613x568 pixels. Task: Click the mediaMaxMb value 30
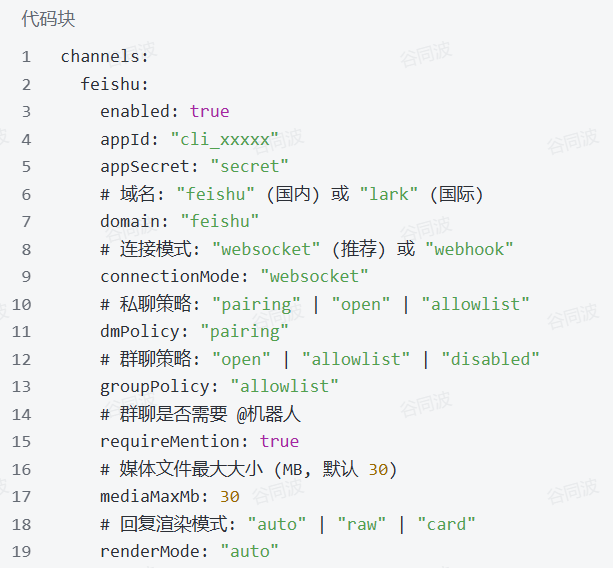tap(229, 496)
